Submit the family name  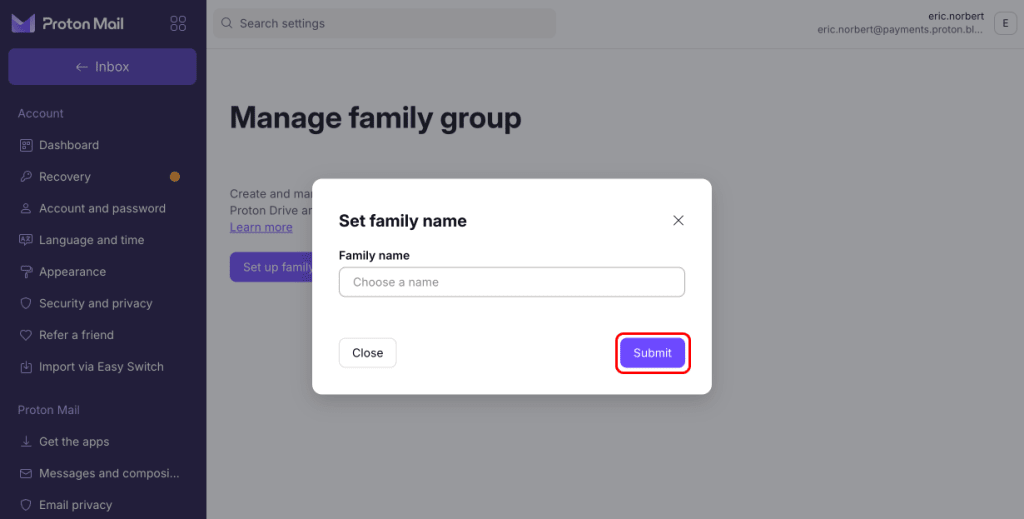[x=652, y=353]
